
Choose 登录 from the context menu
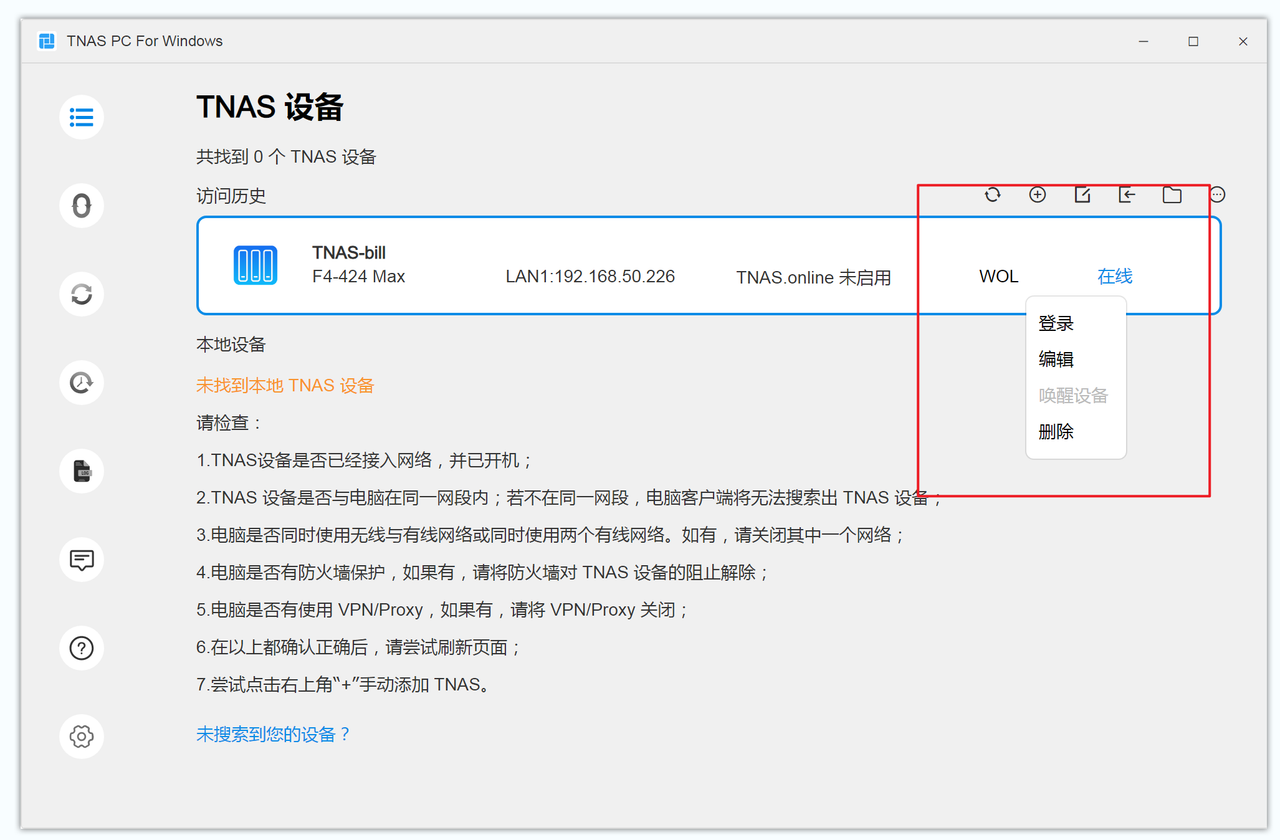pos(1056,324)
